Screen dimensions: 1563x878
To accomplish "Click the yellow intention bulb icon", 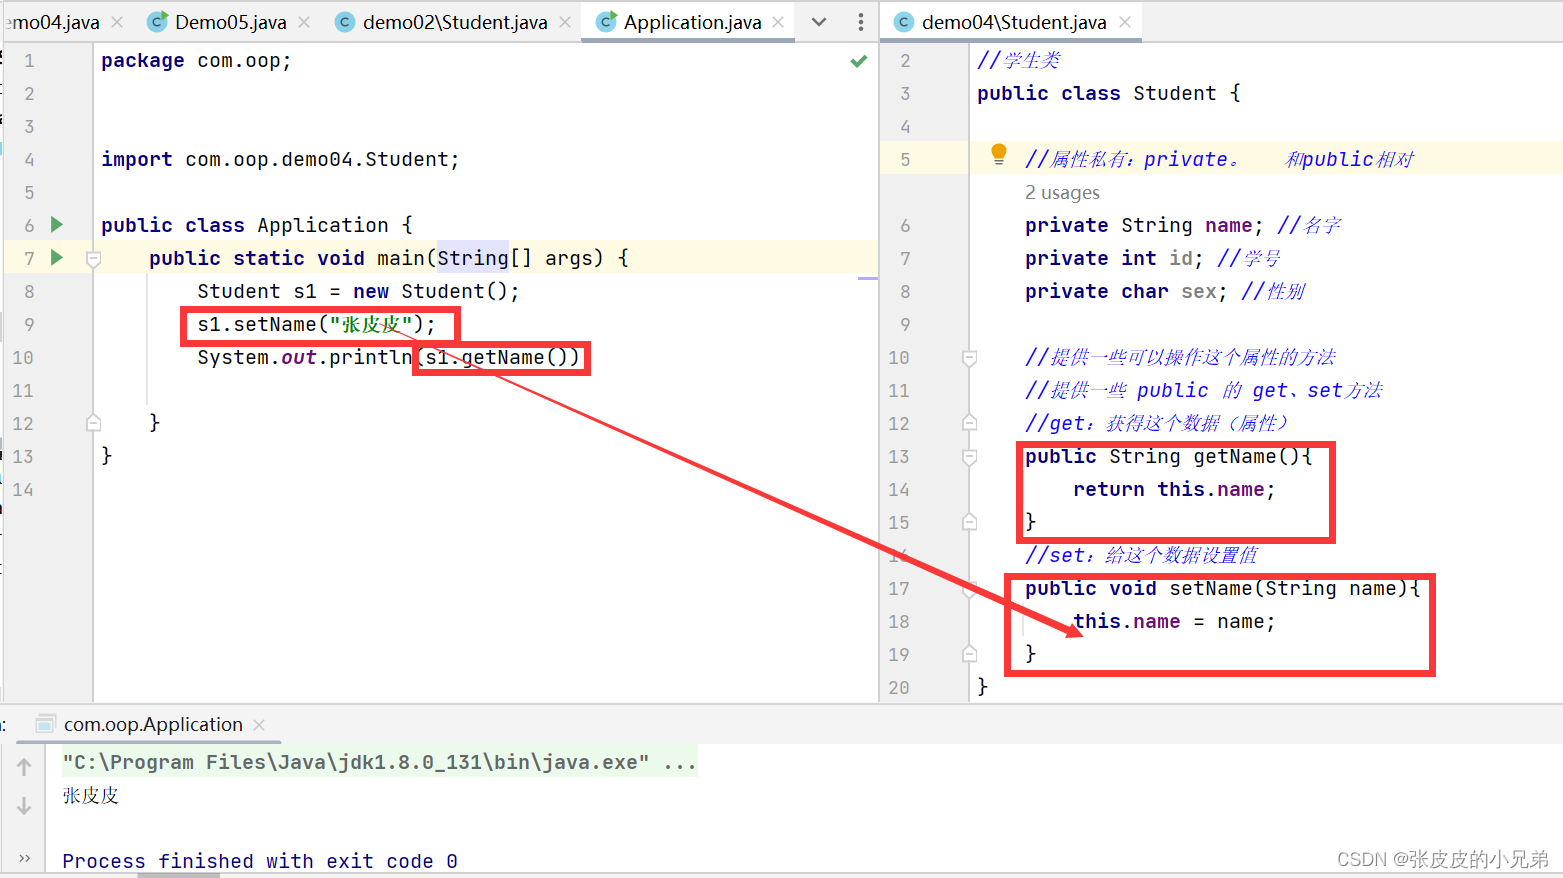I will coord(998,154).
